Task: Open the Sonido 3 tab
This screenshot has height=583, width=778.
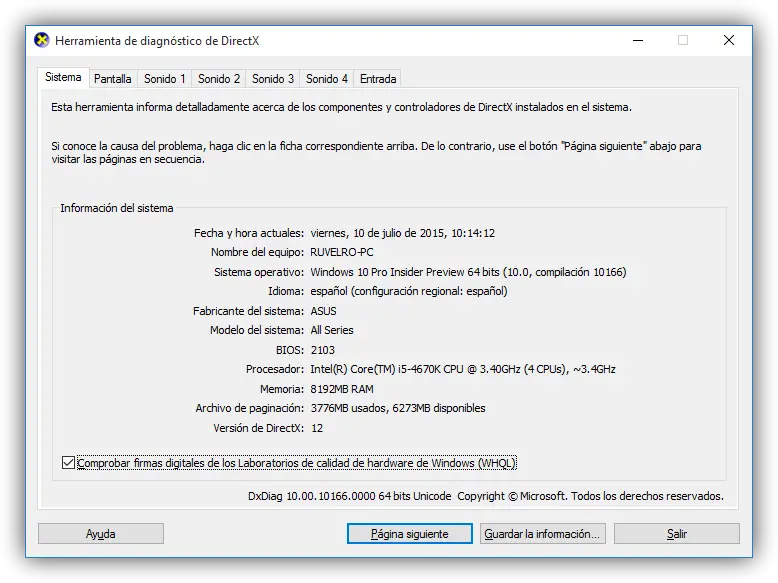Action: pos(273,79)
